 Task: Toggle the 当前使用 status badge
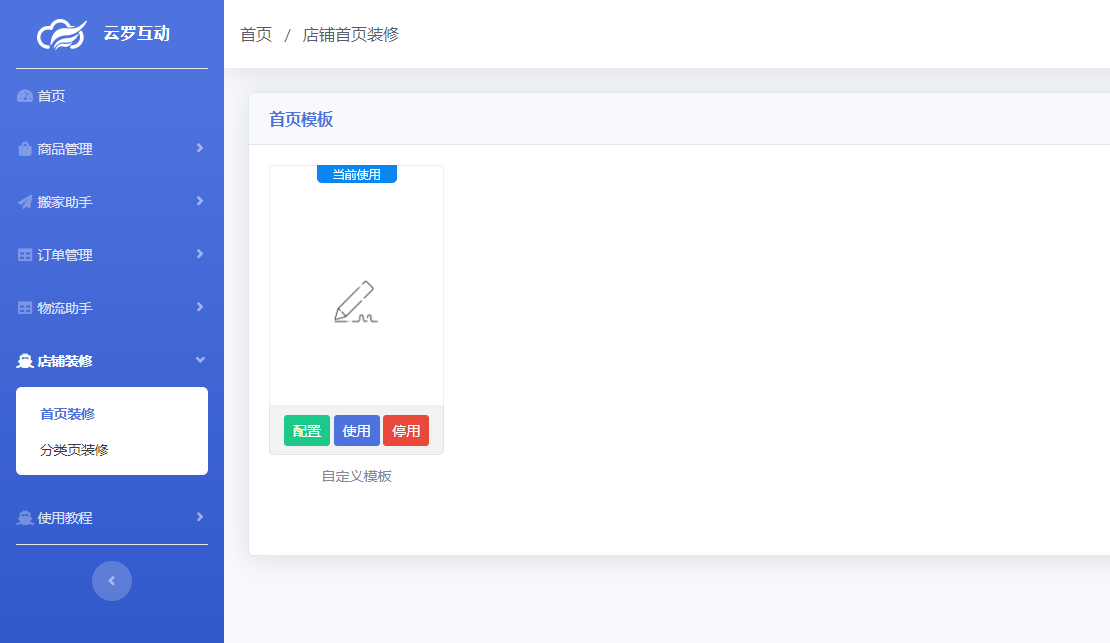pos(356,173)
